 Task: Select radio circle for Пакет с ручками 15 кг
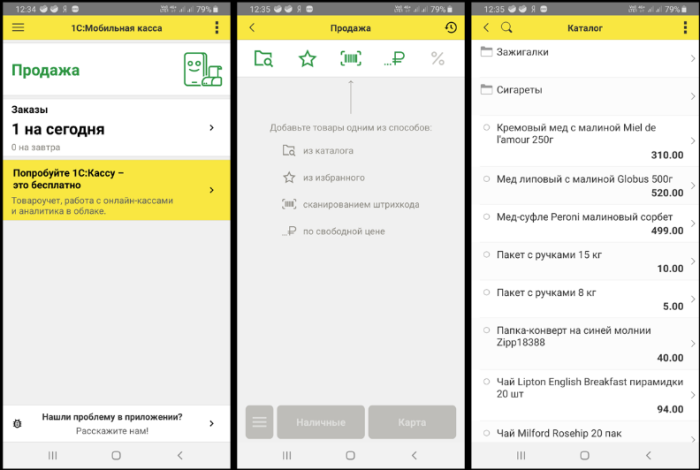pos(486,255)
